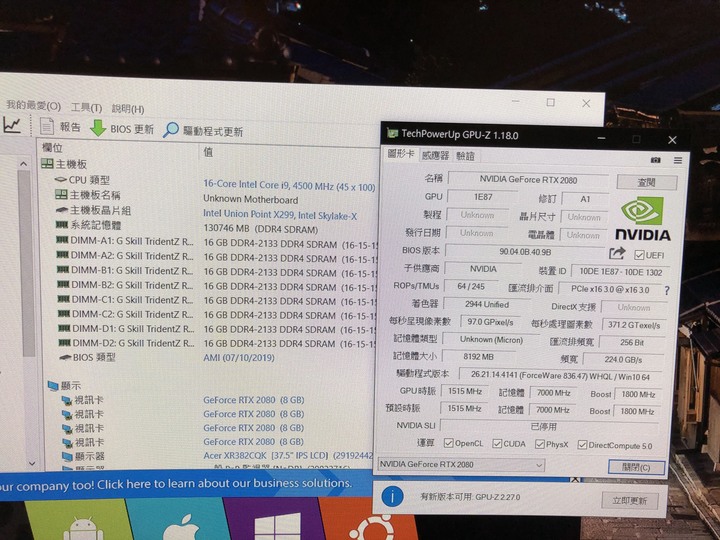
Task: Click the Apple tile icon
Action: [x=181, y=528]
